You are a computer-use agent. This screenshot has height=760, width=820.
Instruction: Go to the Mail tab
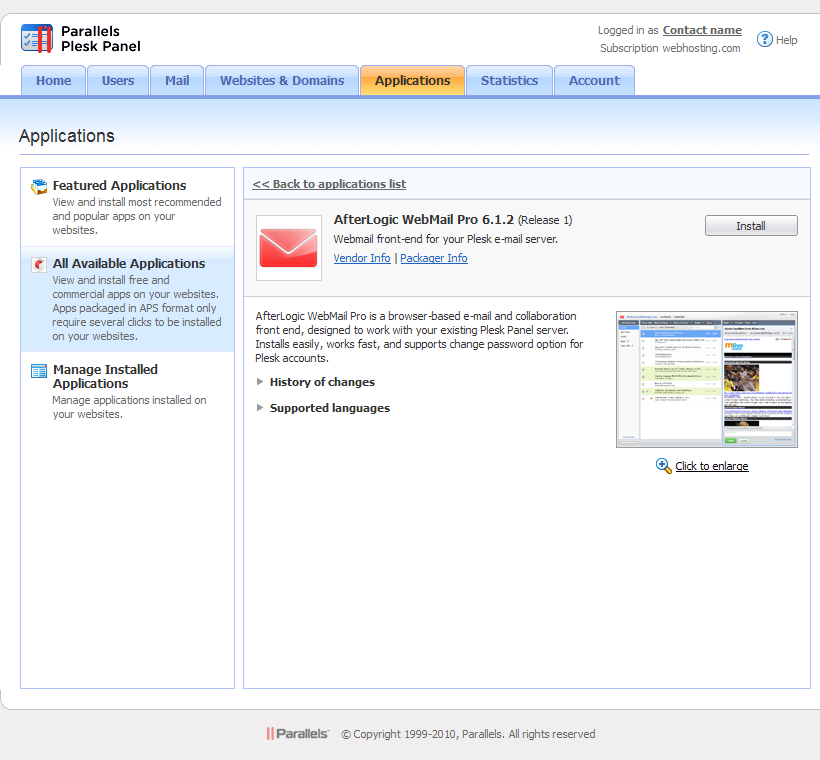[177, 81]
